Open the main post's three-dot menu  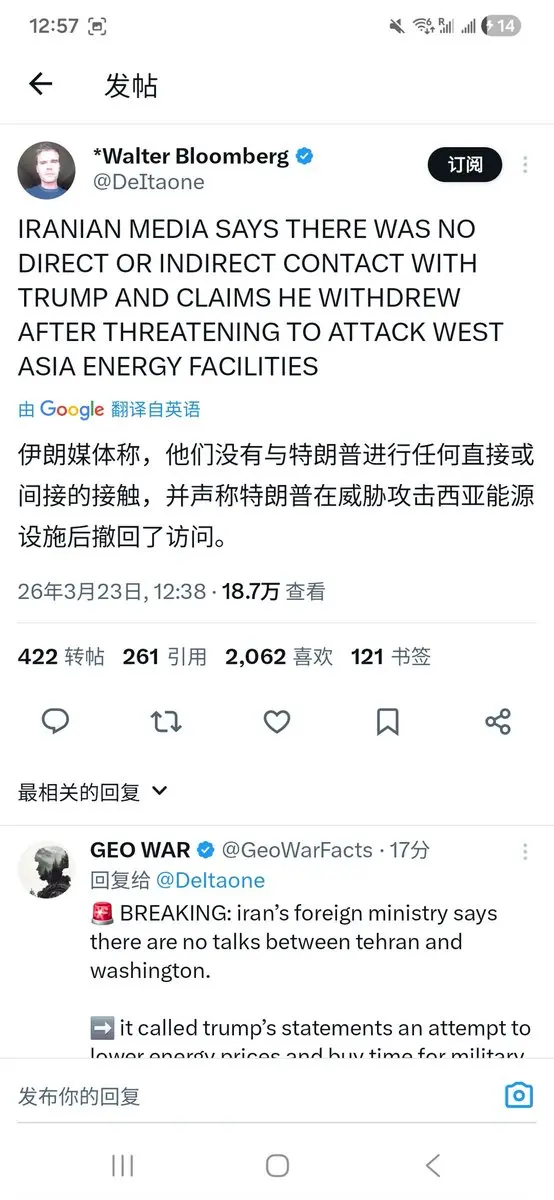pos(526,165)
